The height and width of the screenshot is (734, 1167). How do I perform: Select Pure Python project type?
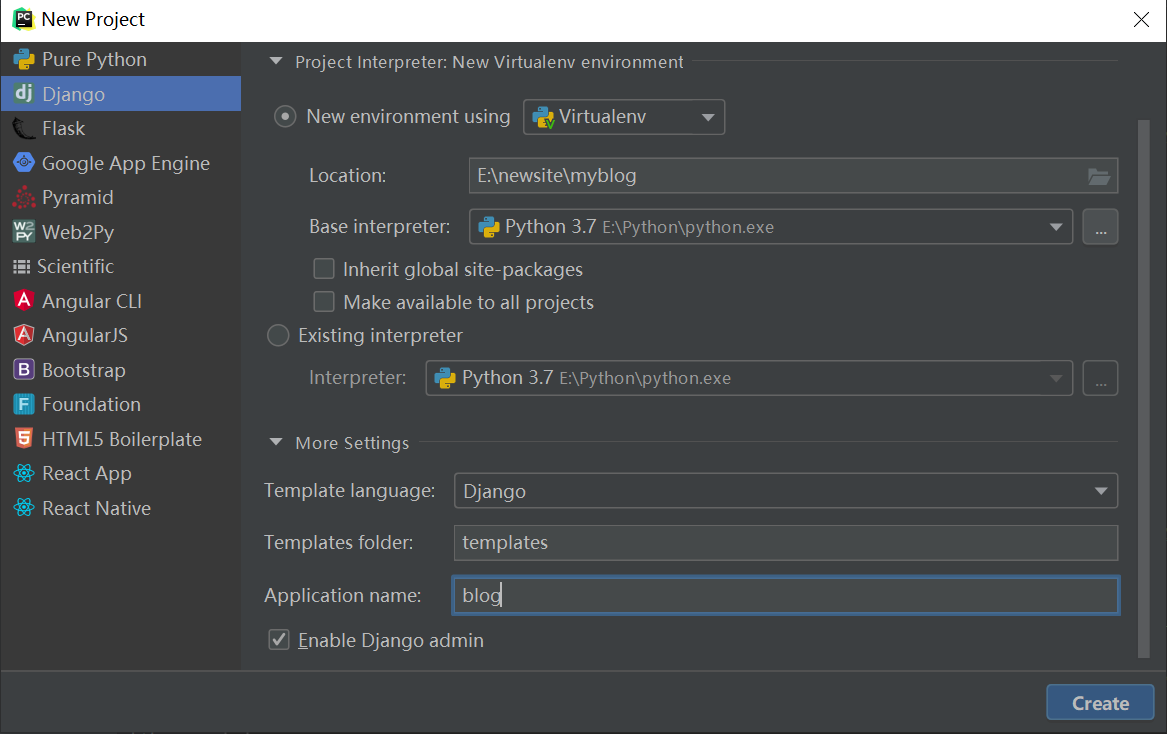[94, 60]
